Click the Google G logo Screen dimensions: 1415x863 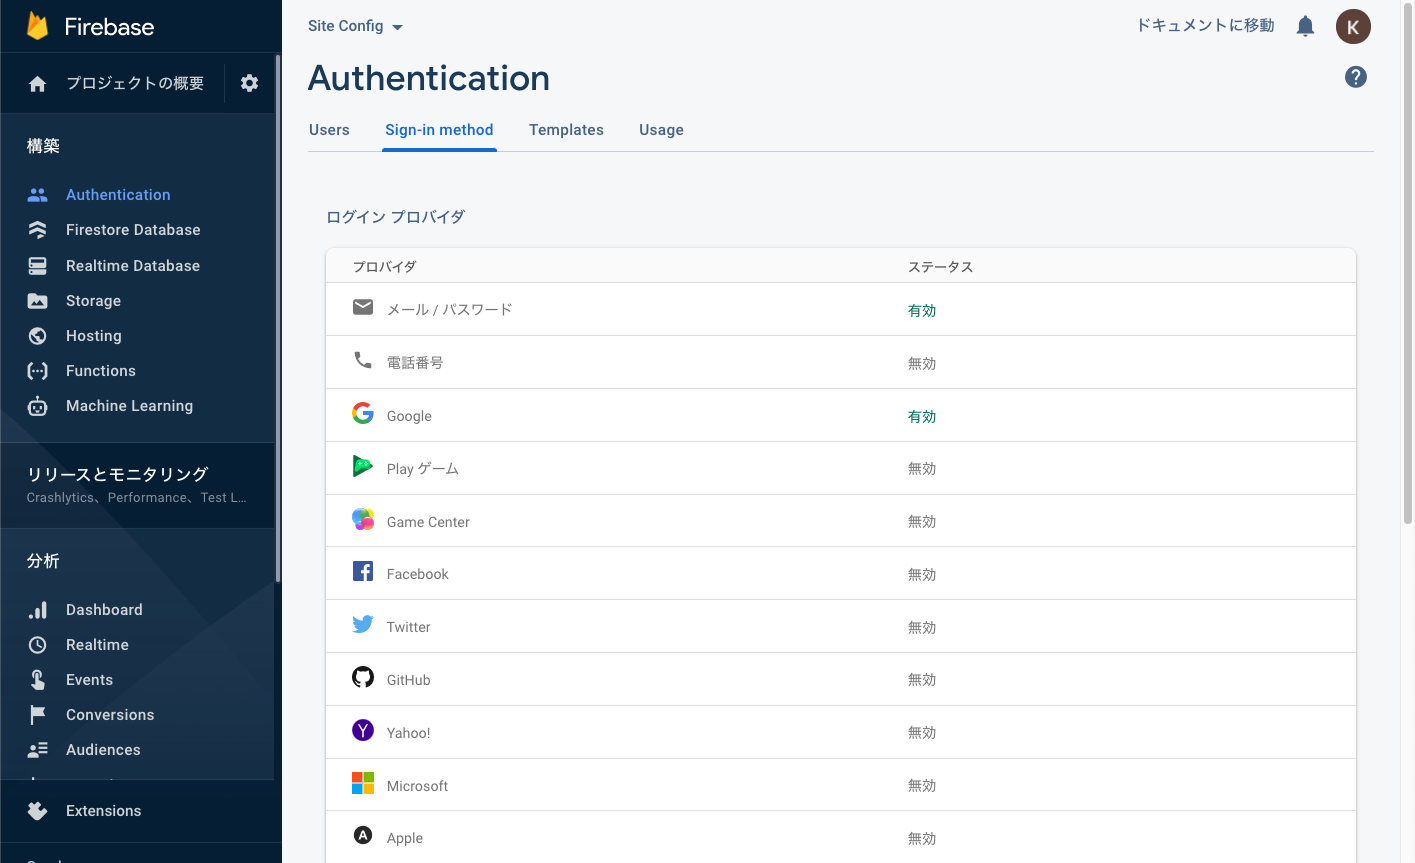point(363,413)
